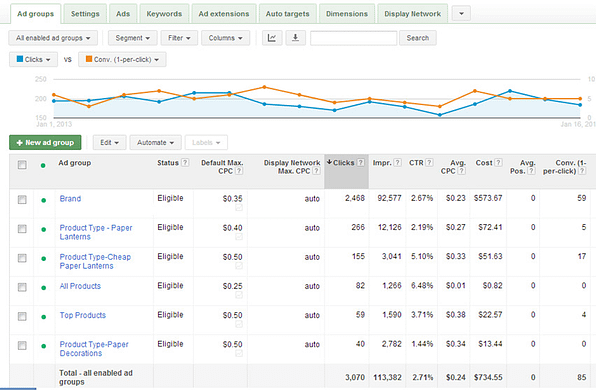Switch to the Ad extensions tab
The image size is (596, 390).
point(224,14)
